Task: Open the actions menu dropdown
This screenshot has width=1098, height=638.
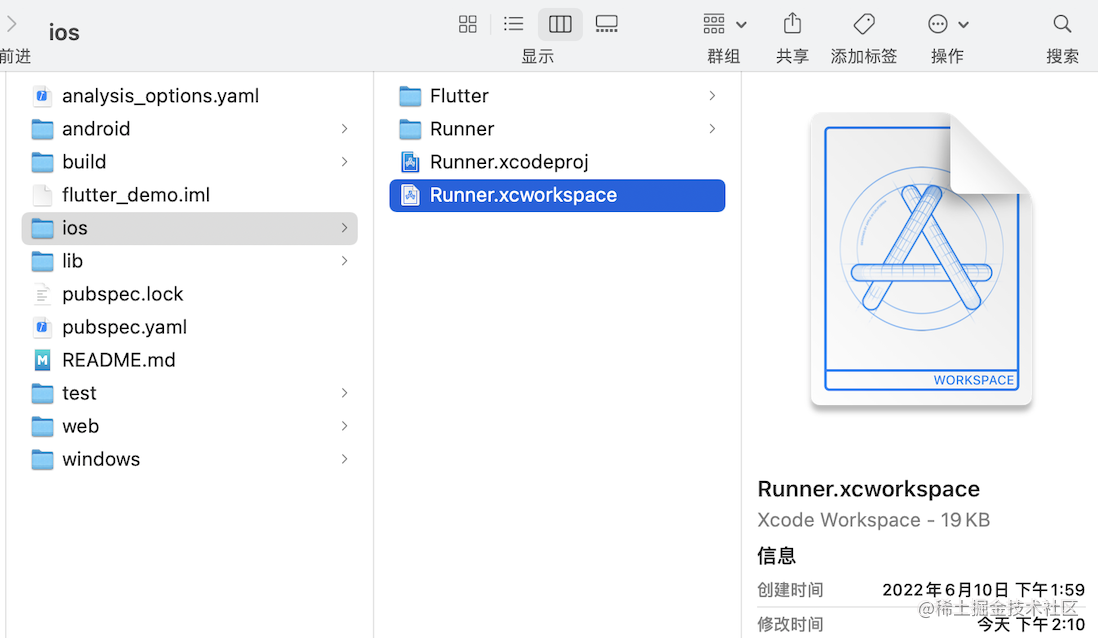Action: pos(947,24)
